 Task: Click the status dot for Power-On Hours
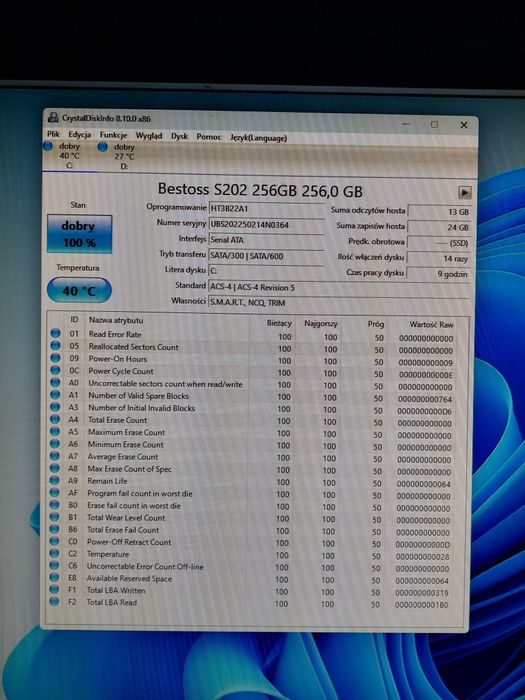tap(55, 358)
